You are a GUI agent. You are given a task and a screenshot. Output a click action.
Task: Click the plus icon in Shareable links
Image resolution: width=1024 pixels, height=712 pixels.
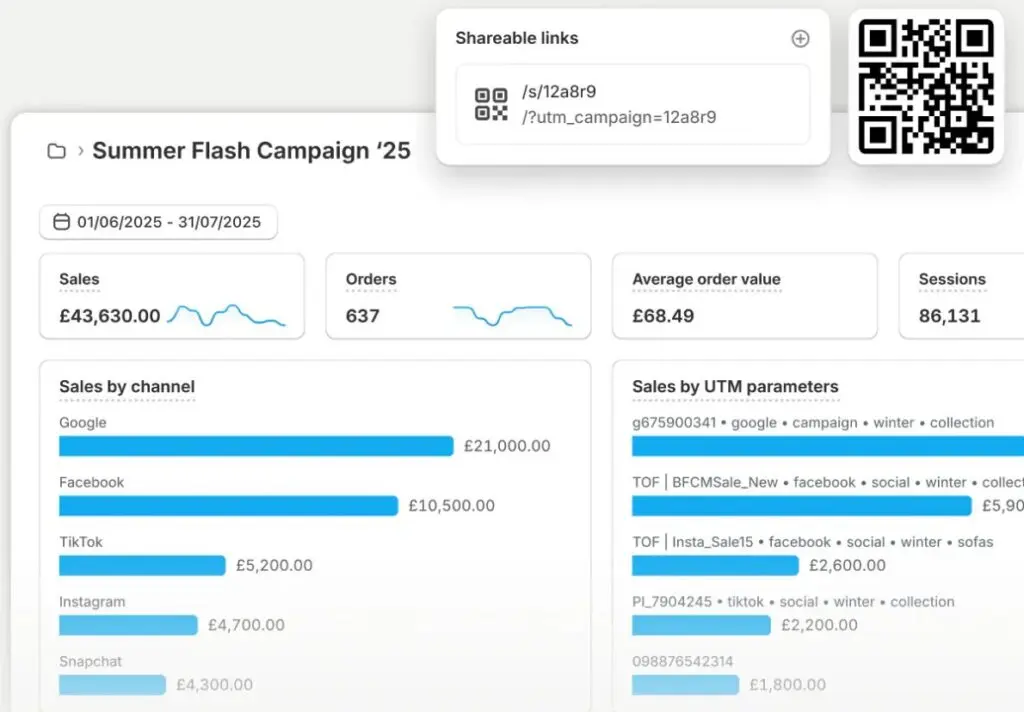800,39
